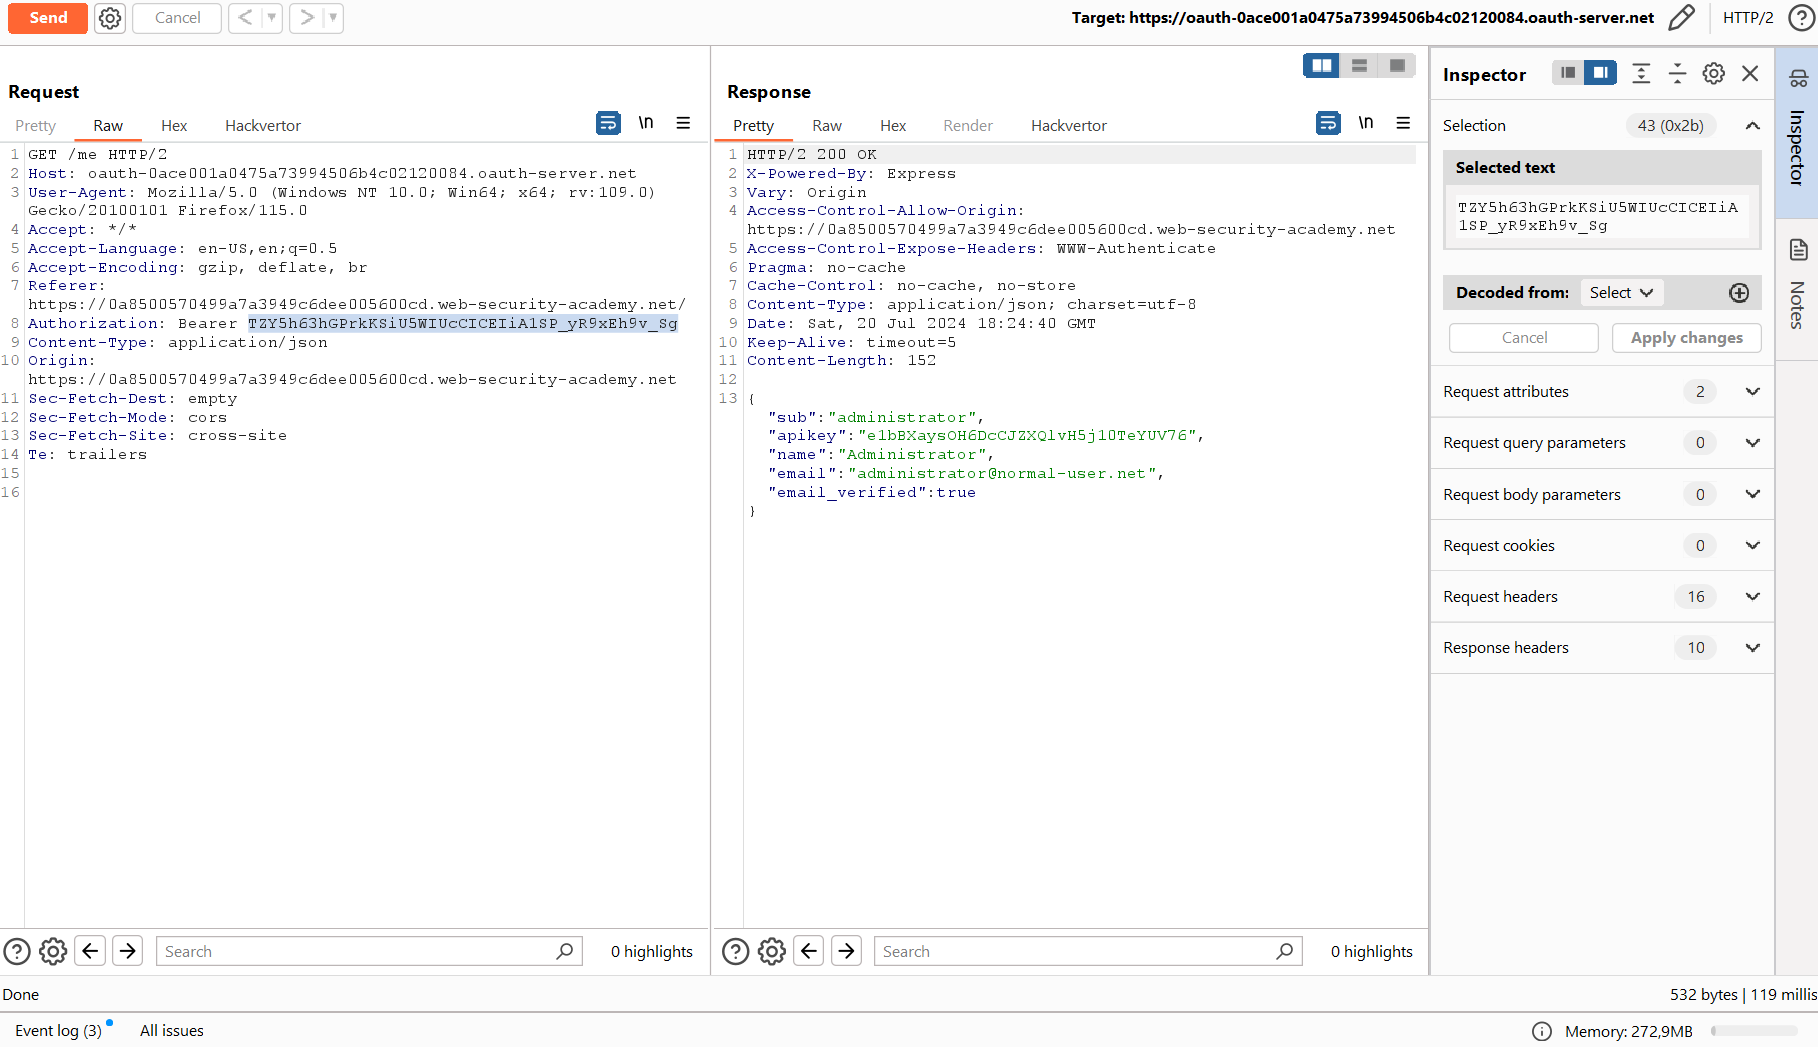Viewport: 1818px width, 1047px height.
Task: Expand Response headers section
Action: pos(1752,648)
